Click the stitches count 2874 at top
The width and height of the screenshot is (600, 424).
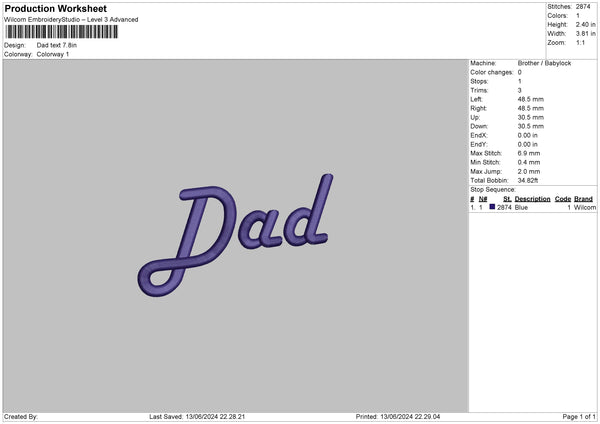pyautogui.click(x=583, y=7)
